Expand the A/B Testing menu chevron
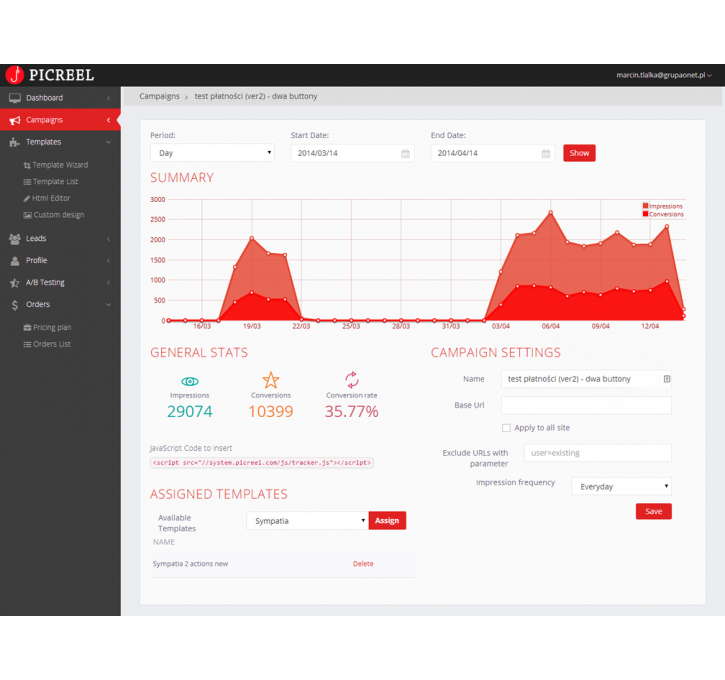The width and height of the screenshot is (725, 680). coord(108,282)
